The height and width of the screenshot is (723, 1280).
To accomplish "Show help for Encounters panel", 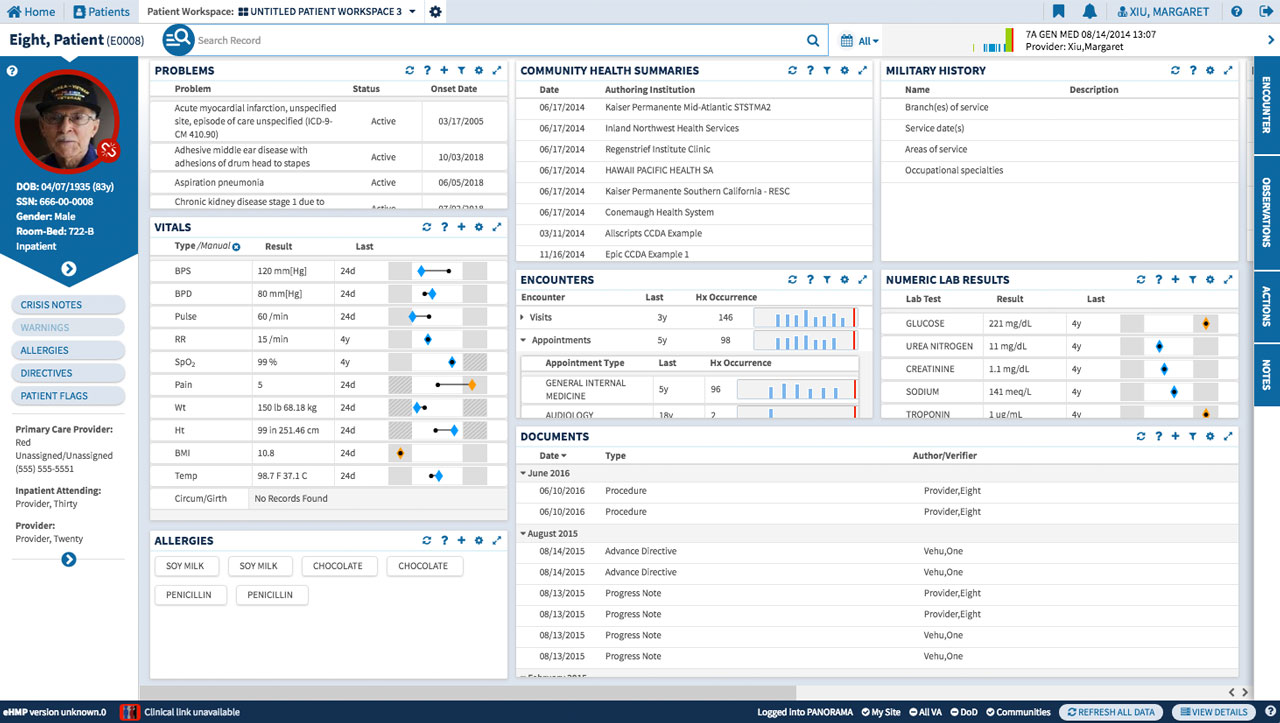I will coord(810,280).
